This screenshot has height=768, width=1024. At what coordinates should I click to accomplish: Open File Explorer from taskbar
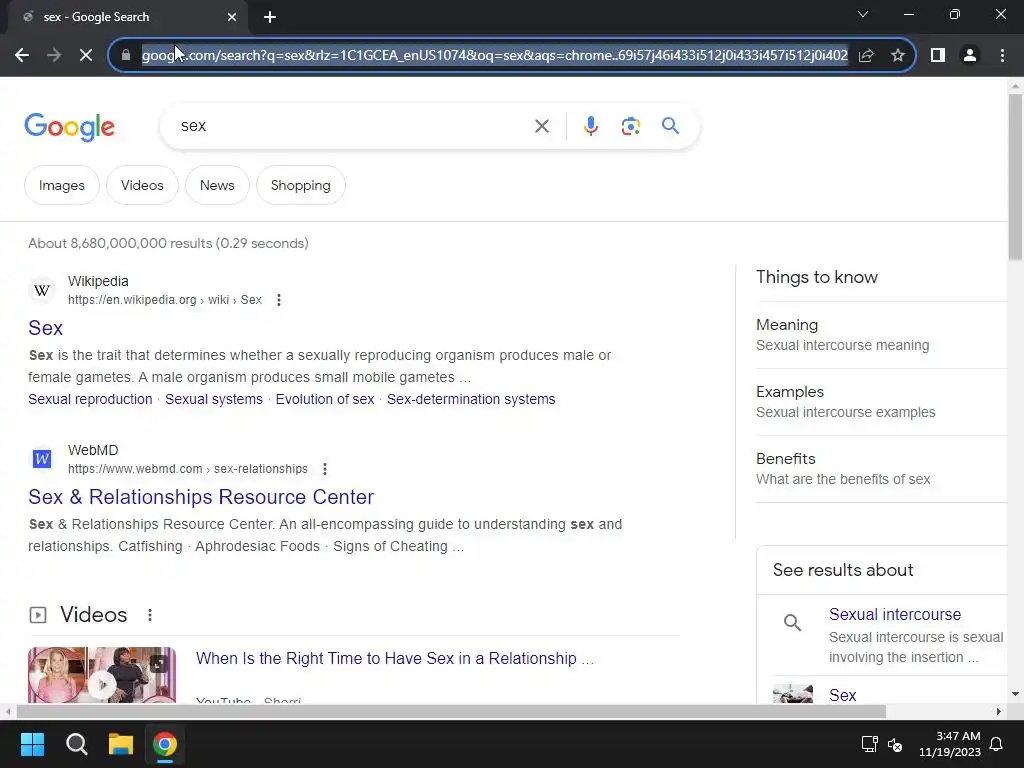[121, 744]
